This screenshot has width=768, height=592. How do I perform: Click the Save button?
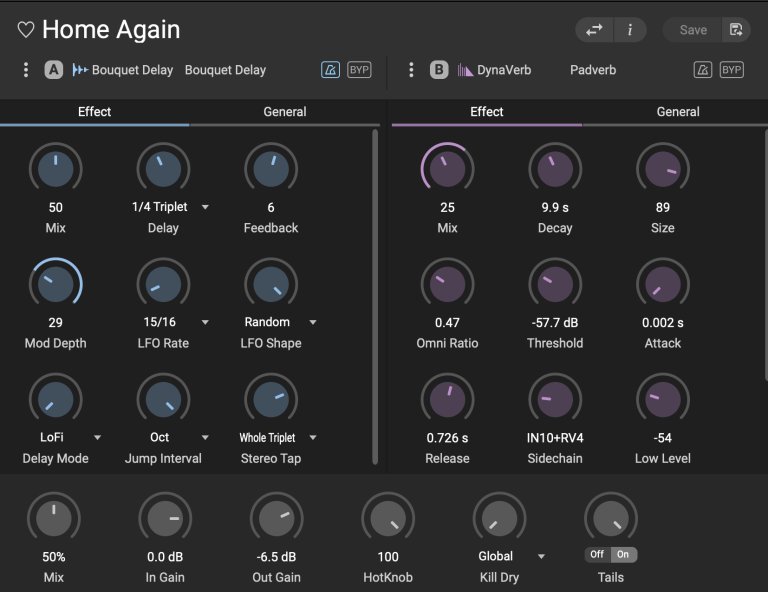pyautogui.click(x=693, y=30)
